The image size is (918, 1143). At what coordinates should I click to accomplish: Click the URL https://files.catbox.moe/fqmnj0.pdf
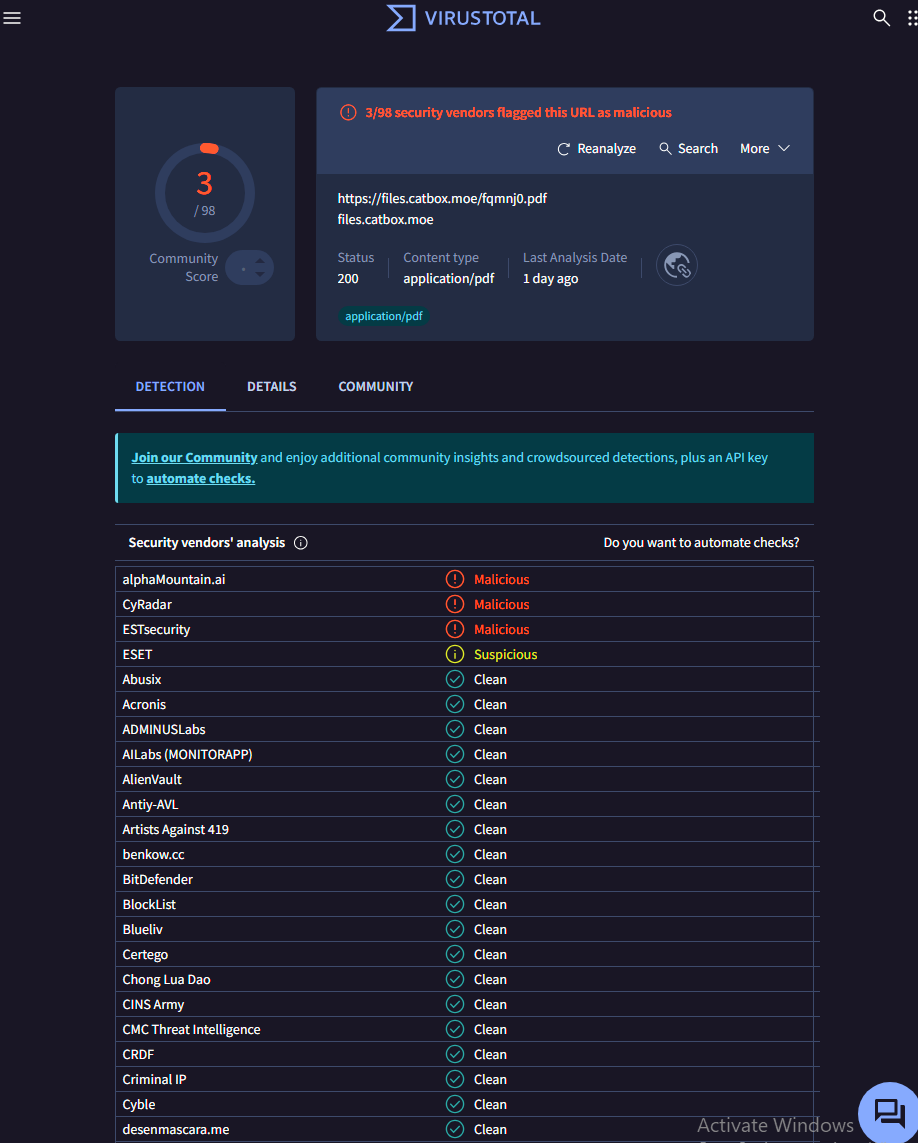(x=442, y=198)
